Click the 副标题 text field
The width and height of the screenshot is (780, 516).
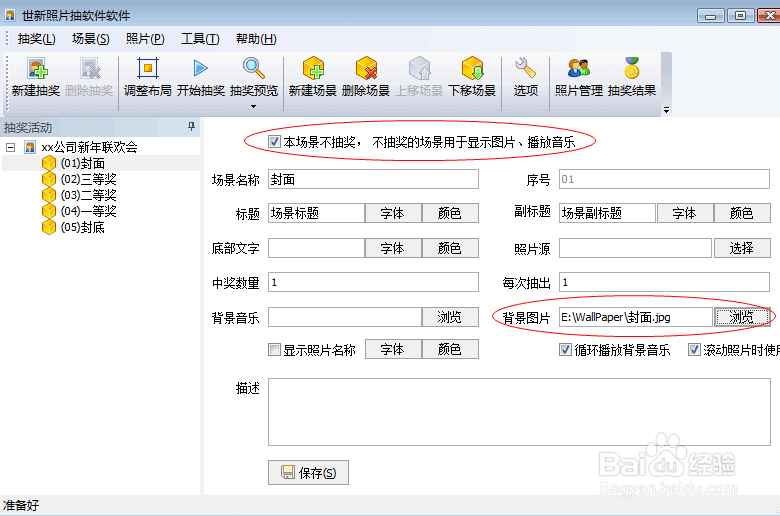pyautogui.click(x=607, y=213)
